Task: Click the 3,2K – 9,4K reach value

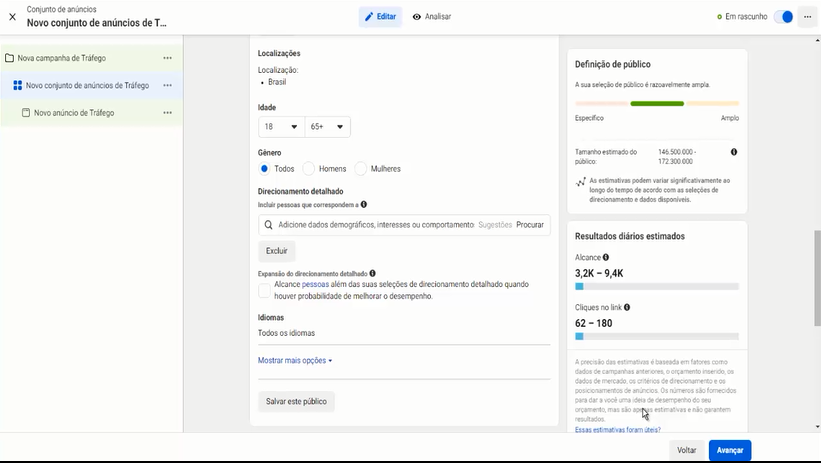Action: coord(599,273)
